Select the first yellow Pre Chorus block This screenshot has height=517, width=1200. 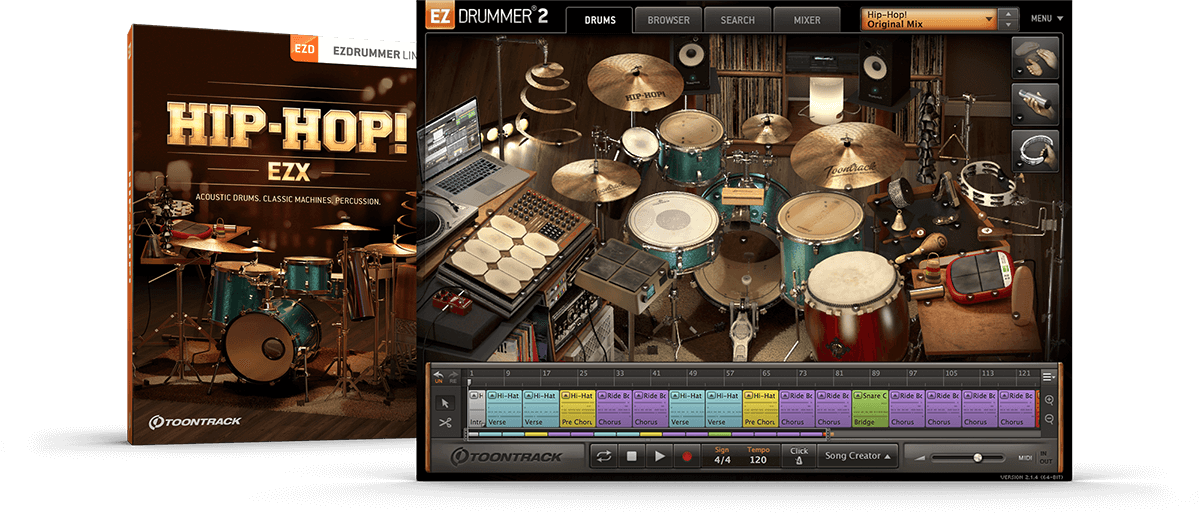pyautogui.click(x=578, y=408)
